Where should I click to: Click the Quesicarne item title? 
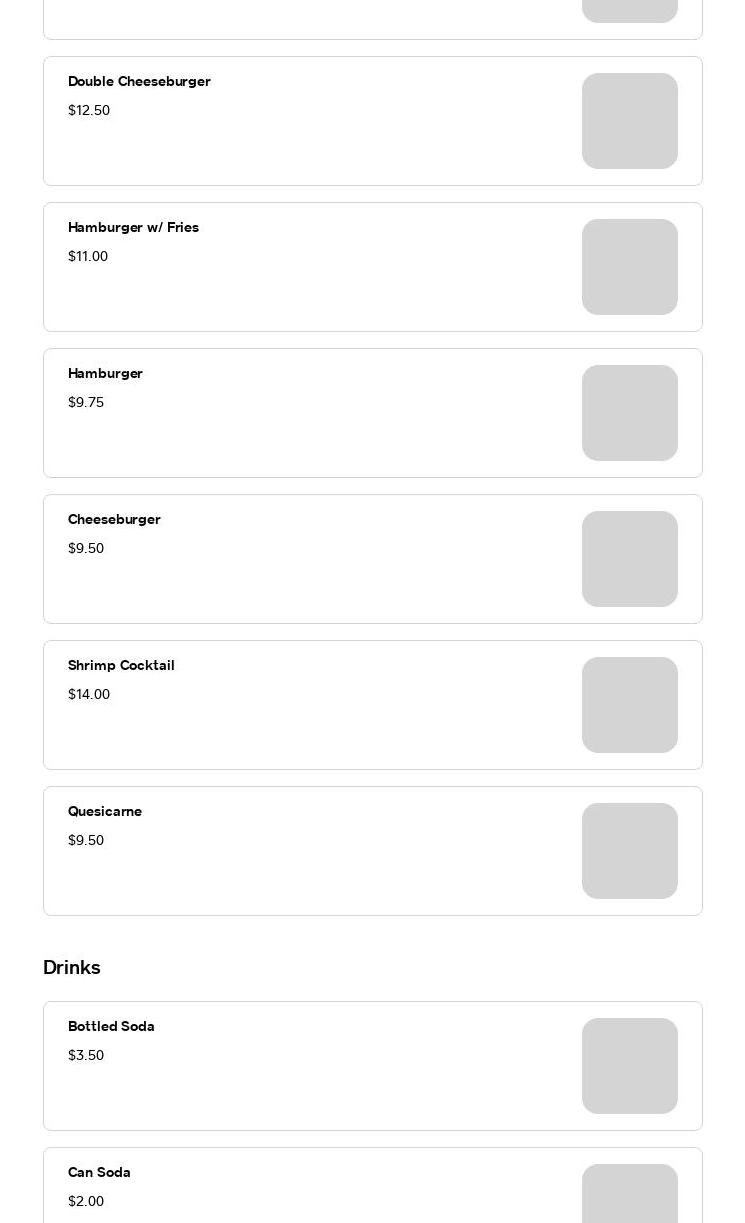(105, 811)
